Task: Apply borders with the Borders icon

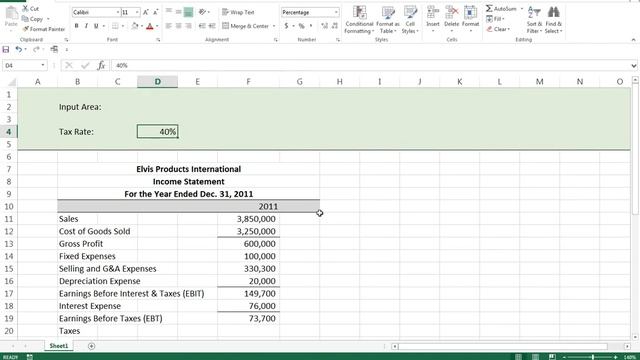Action: [115, 26]
